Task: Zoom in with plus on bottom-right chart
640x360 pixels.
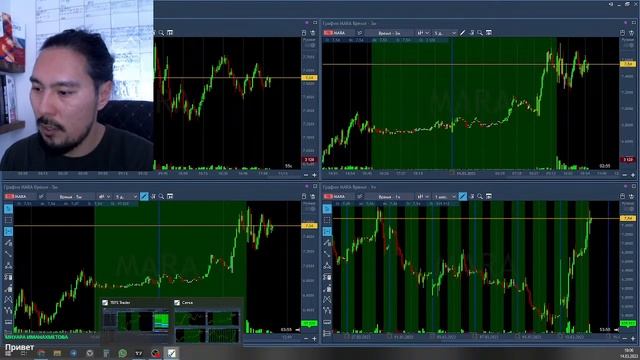Action: tap(633, 338)
